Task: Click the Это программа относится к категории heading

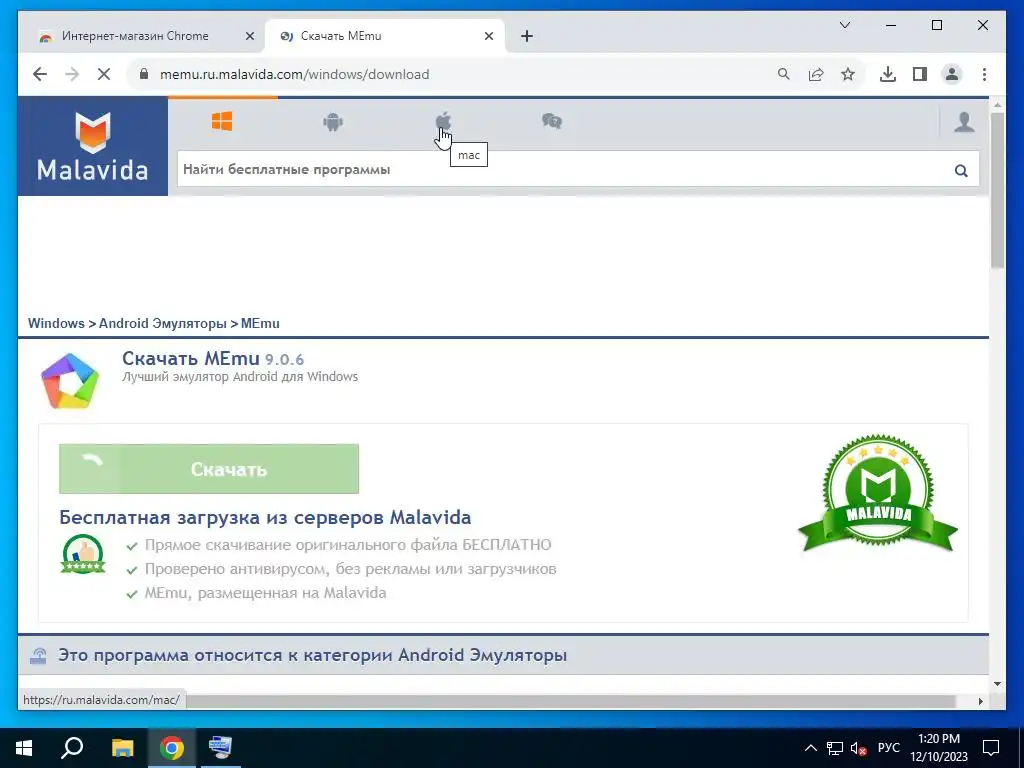Action: point(312,655)
